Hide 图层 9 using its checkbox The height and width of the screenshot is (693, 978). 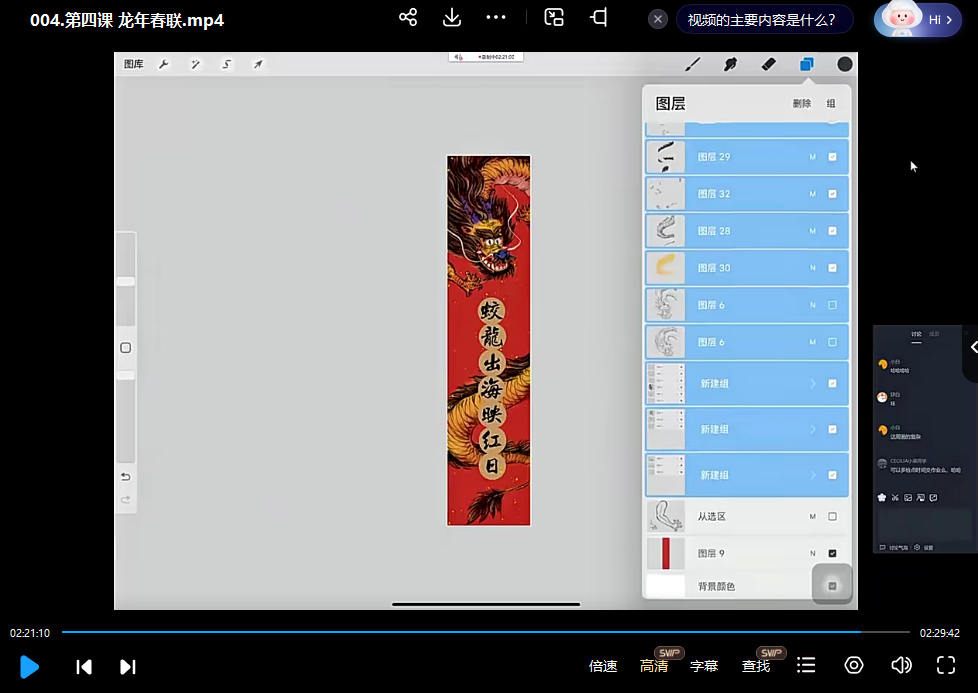pyautogui.click(x=832, y=553)
